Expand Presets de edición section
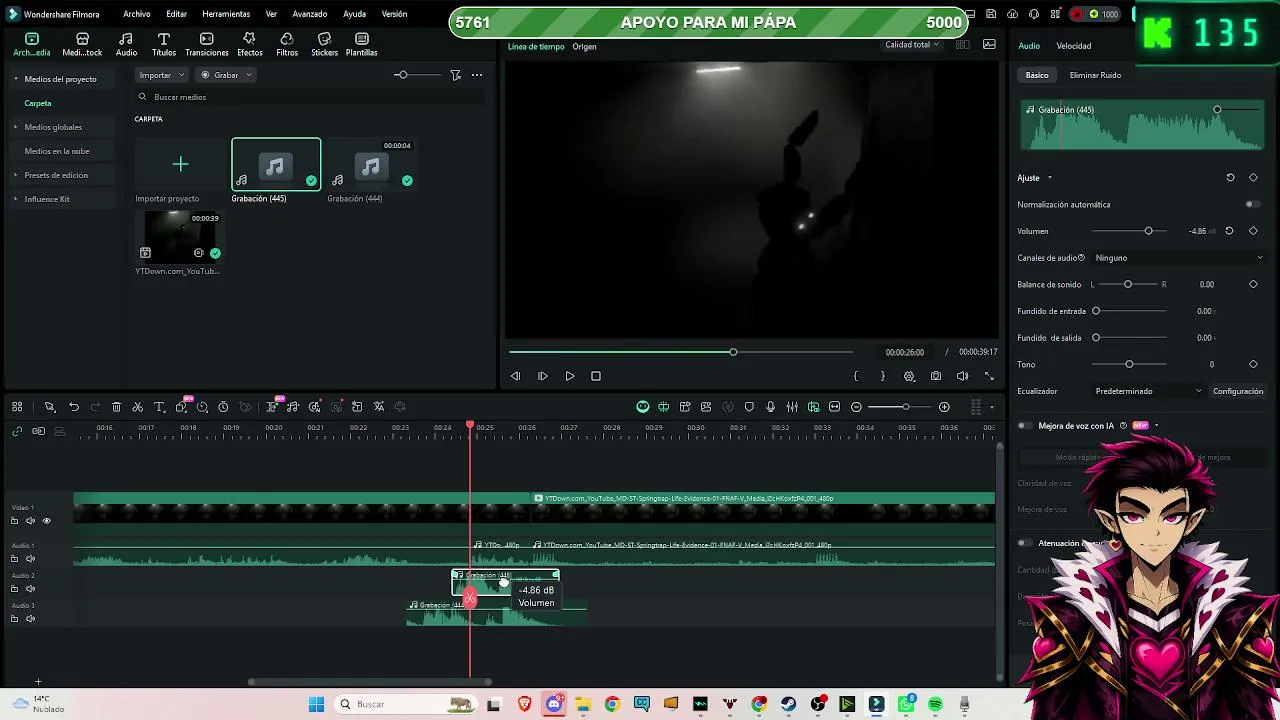 16,175
